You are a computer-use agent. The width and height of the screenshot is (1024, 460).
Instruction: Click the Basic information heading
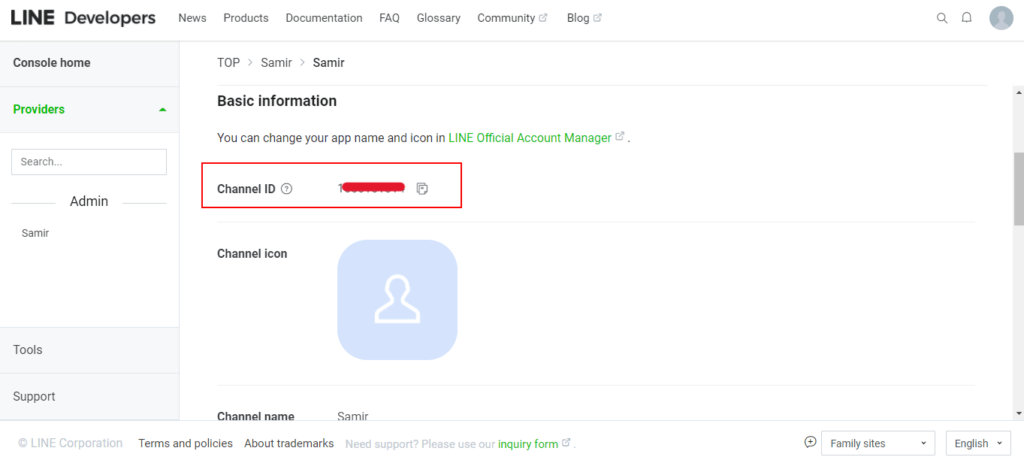[x=277, y=101]
